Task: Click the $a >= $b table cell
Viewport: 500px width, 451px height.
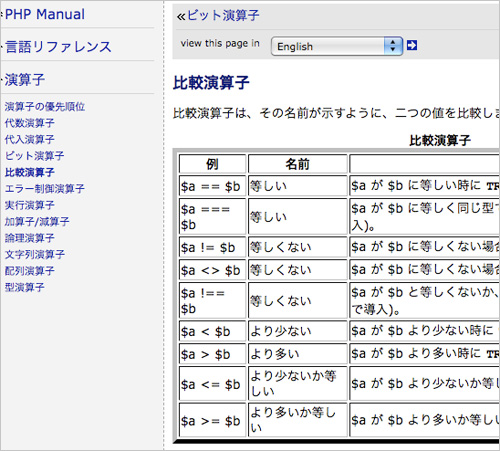Action: (212, 420)
